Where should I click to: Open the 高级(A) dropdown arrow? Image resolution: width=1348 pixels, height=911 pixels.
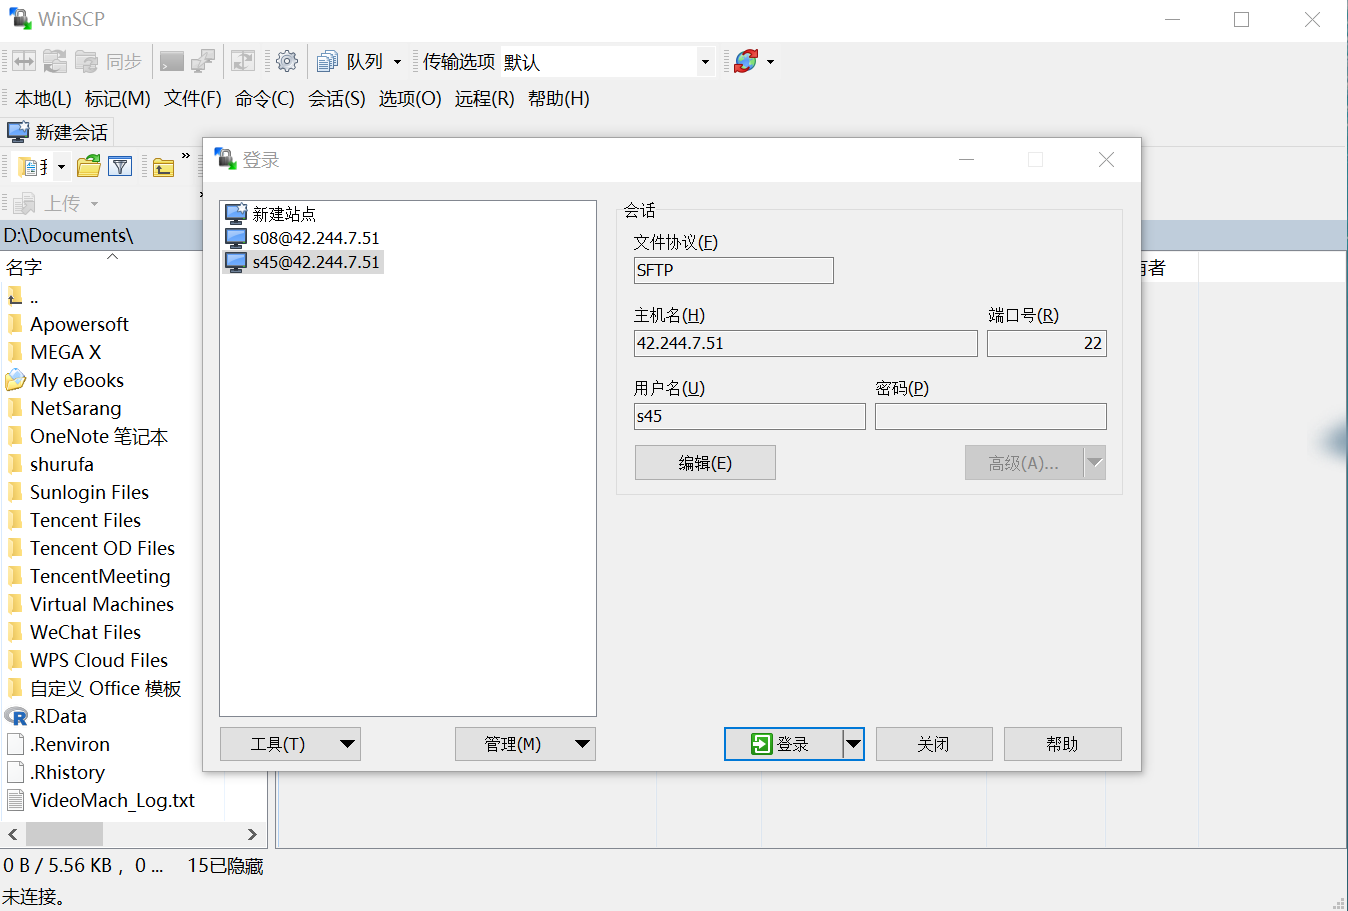click(x=1094, y=463)
